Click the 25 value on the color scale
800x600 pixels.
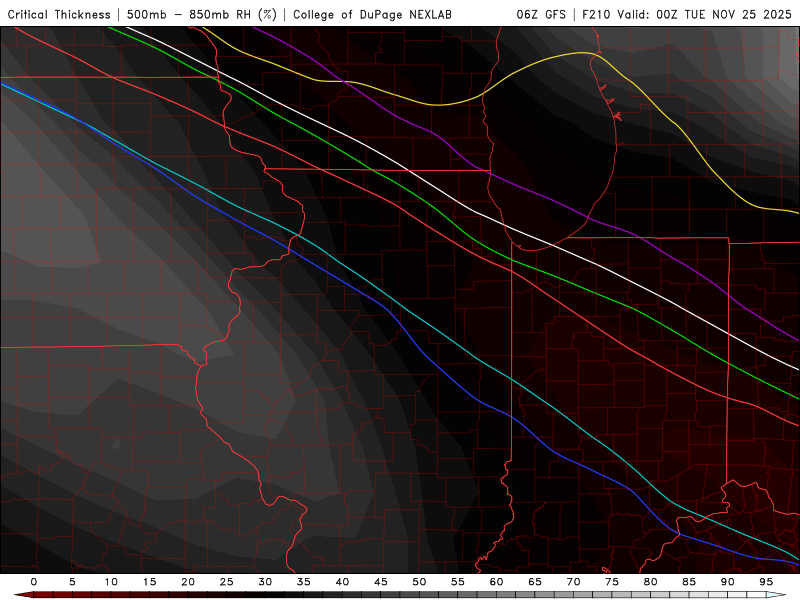[227, 582]
